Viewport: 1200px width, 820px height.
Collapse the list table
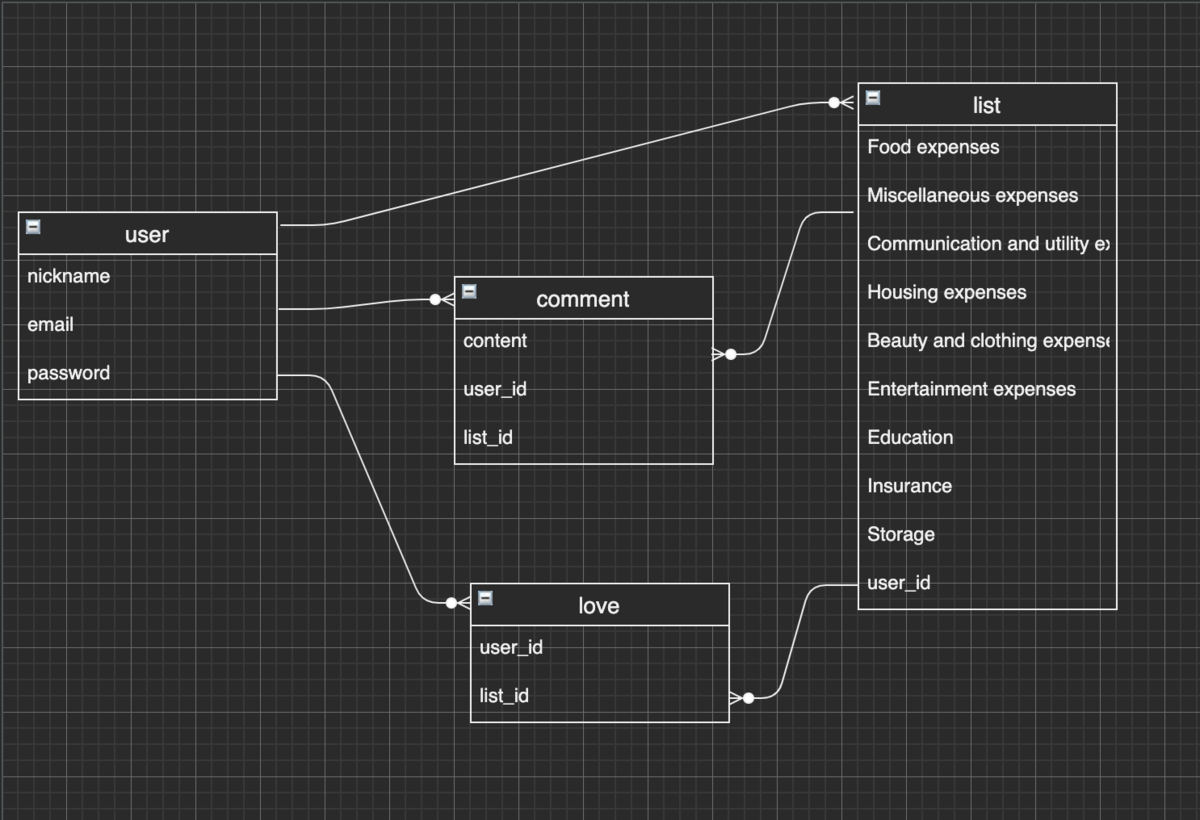tap(873, 98)
